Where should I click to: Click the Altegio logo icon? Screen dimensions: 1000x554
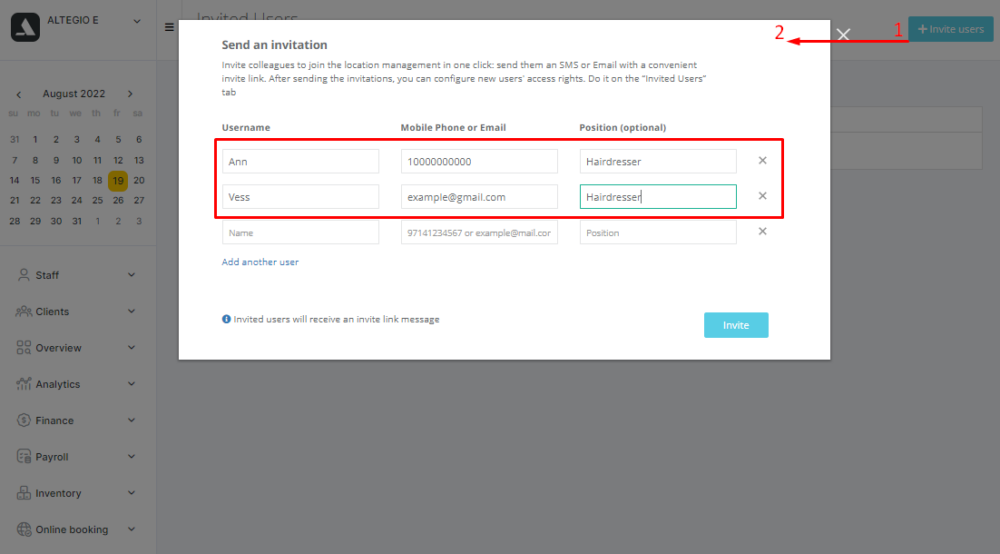25,27
